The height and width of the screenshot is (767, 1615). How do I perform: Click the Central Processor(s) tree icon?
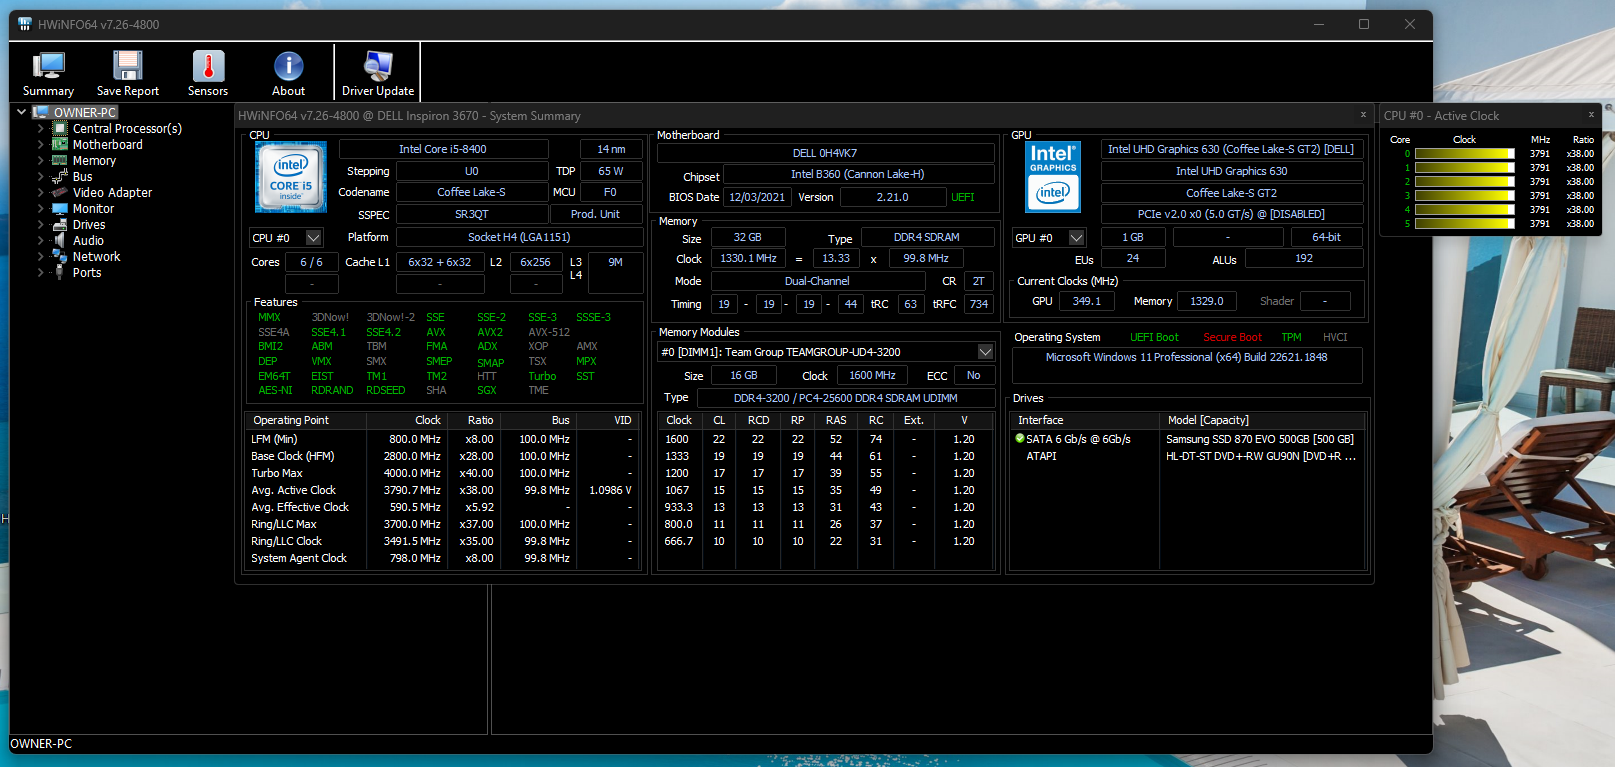click(x=60, y=129)
